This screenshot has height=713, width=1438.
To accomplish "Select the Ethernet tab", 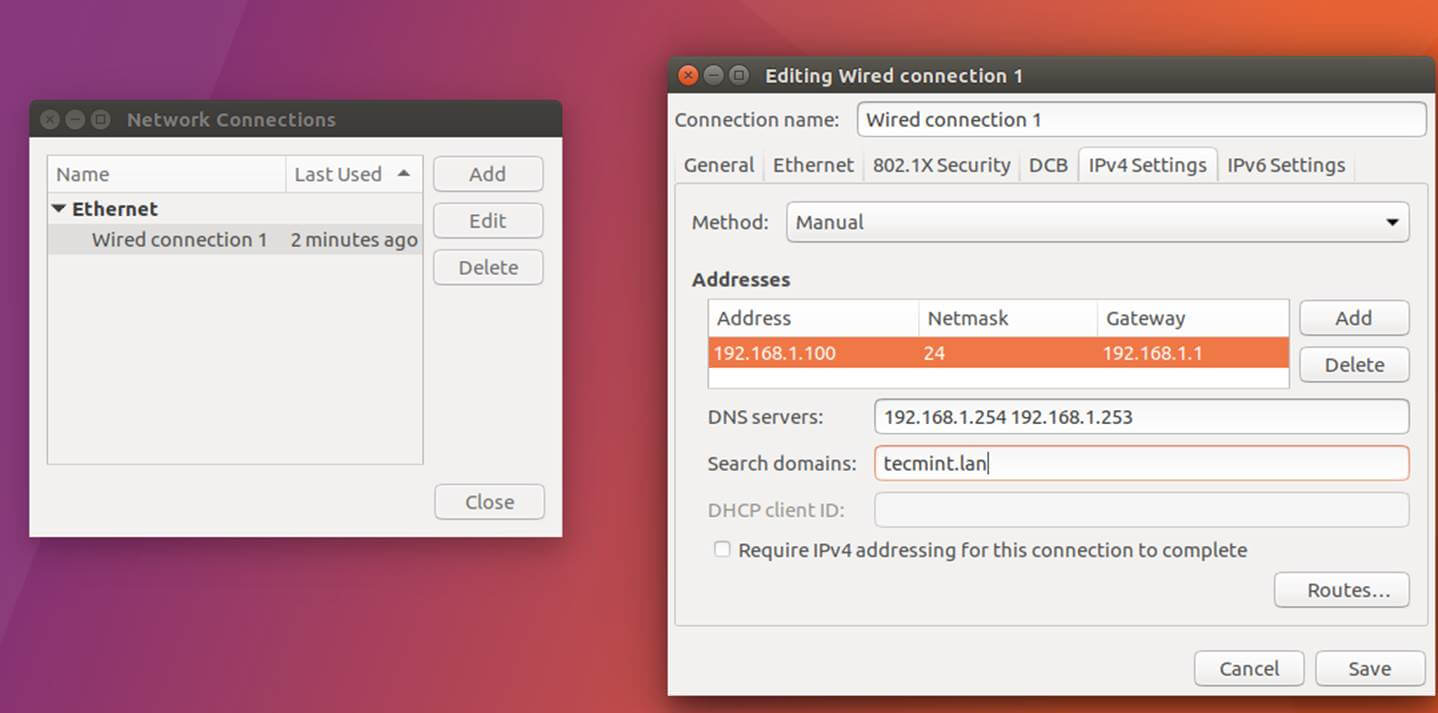I will pos(813,165).
